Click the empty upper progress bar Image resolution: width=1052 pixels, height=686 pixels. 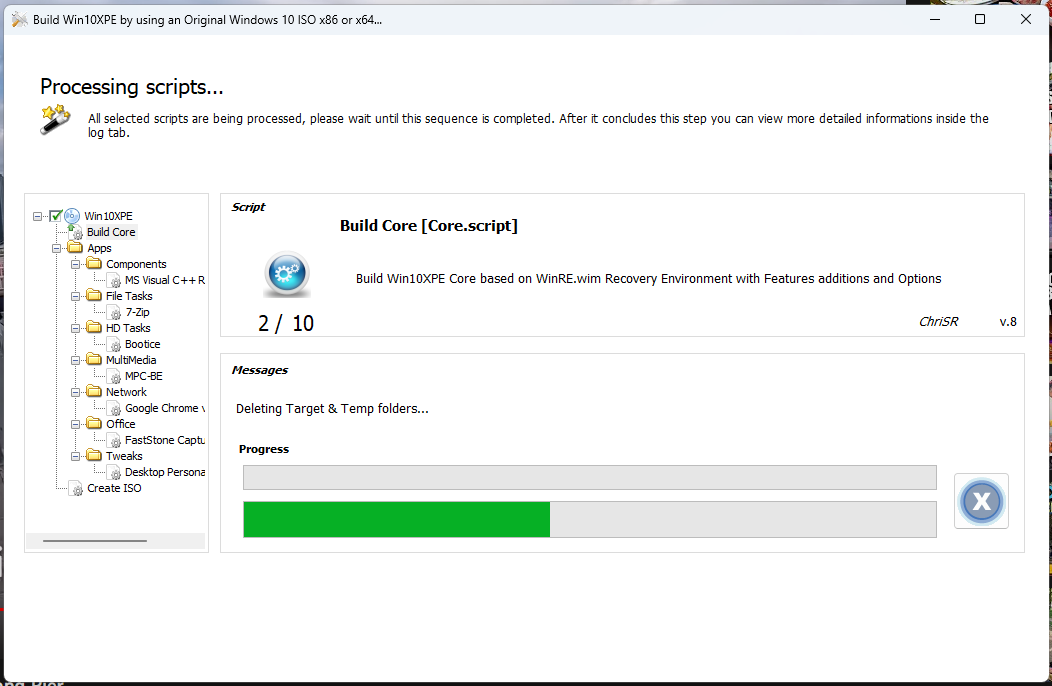pos(590,478)
